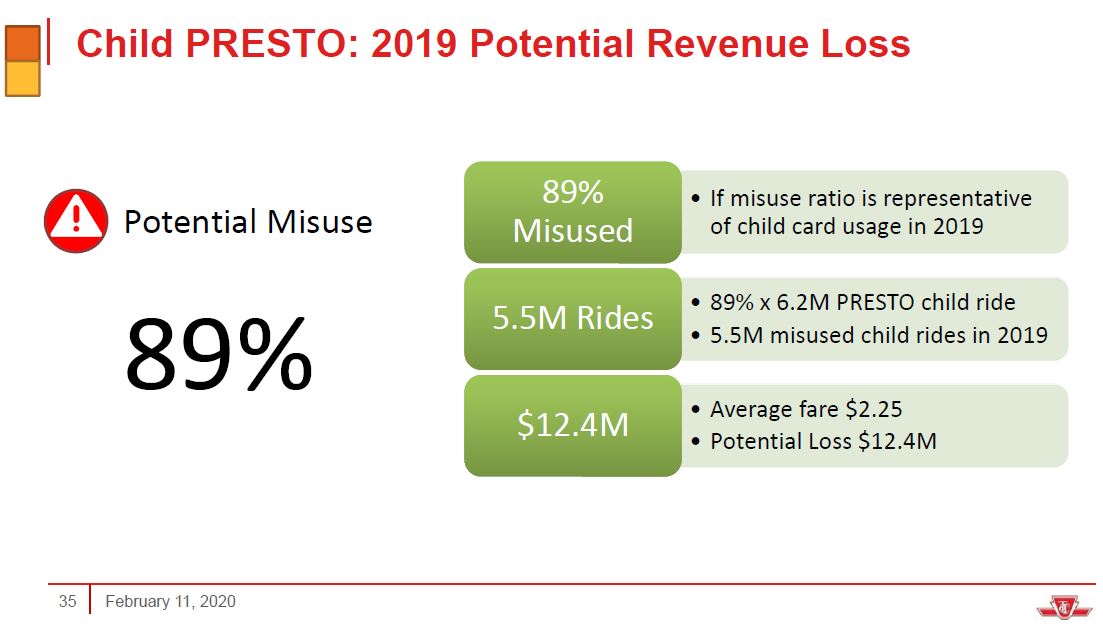
Task: Select the "5.5M misused child rides in 2019" bullet
Action: tap(878, 335)
